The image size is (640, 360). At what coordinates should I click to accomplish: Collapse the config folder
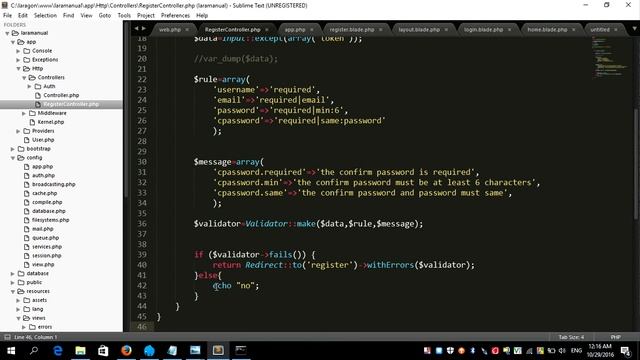(x=13, y=158)
